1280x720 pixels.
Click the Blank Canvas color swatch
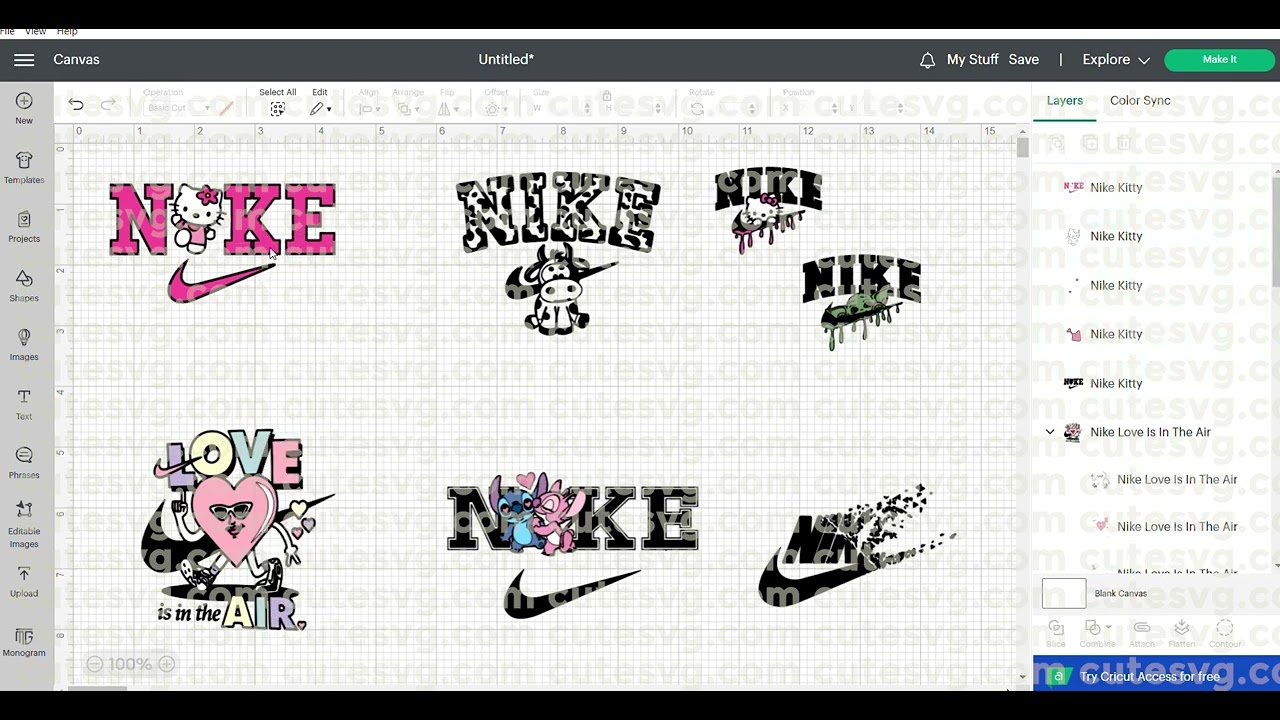point(1064,593)
